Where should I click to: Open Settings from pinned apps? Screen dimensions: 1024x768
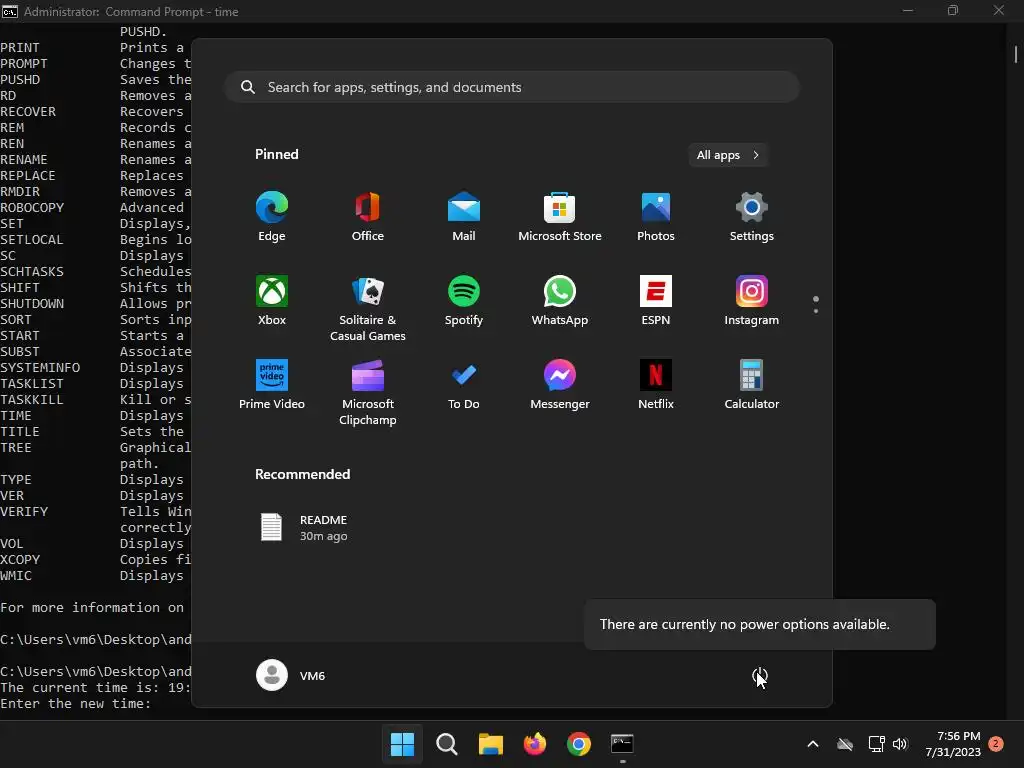752,217
